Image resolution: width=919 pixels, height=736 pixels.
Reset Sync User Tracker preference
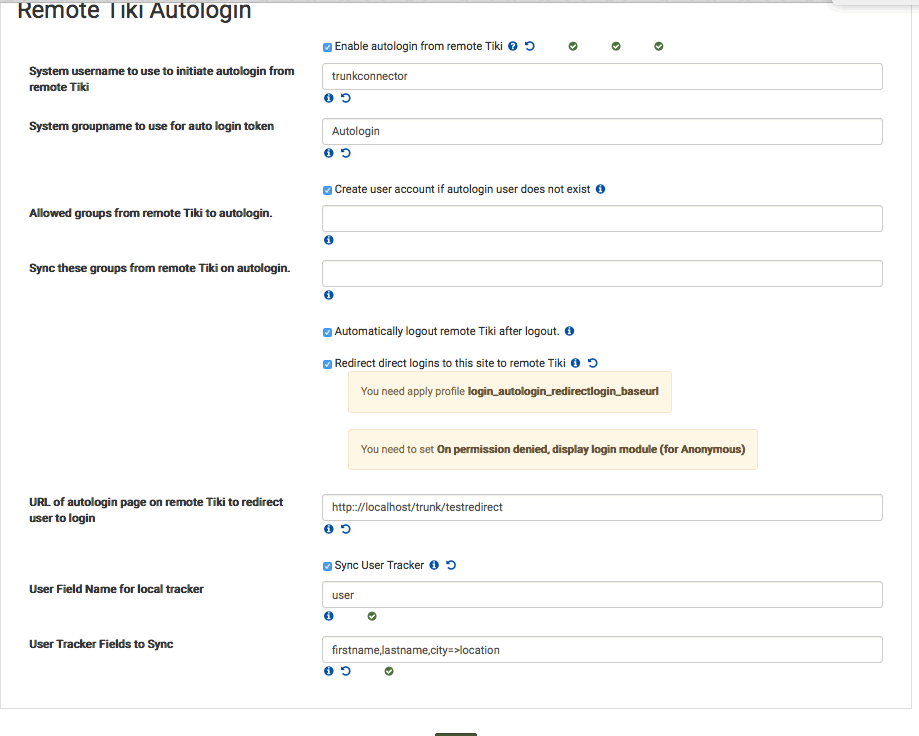coord(451,565)
